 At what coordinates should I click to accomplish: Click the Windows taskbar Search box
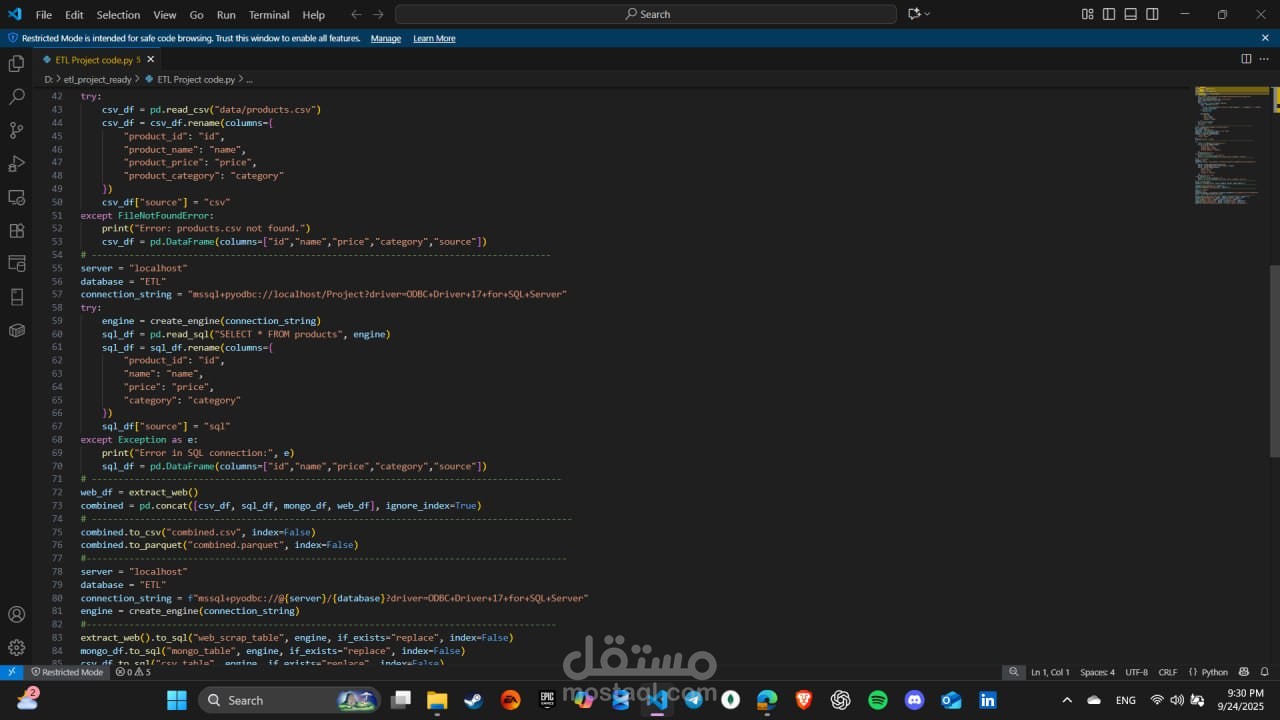pyautogui.click(x=290, y=700)
